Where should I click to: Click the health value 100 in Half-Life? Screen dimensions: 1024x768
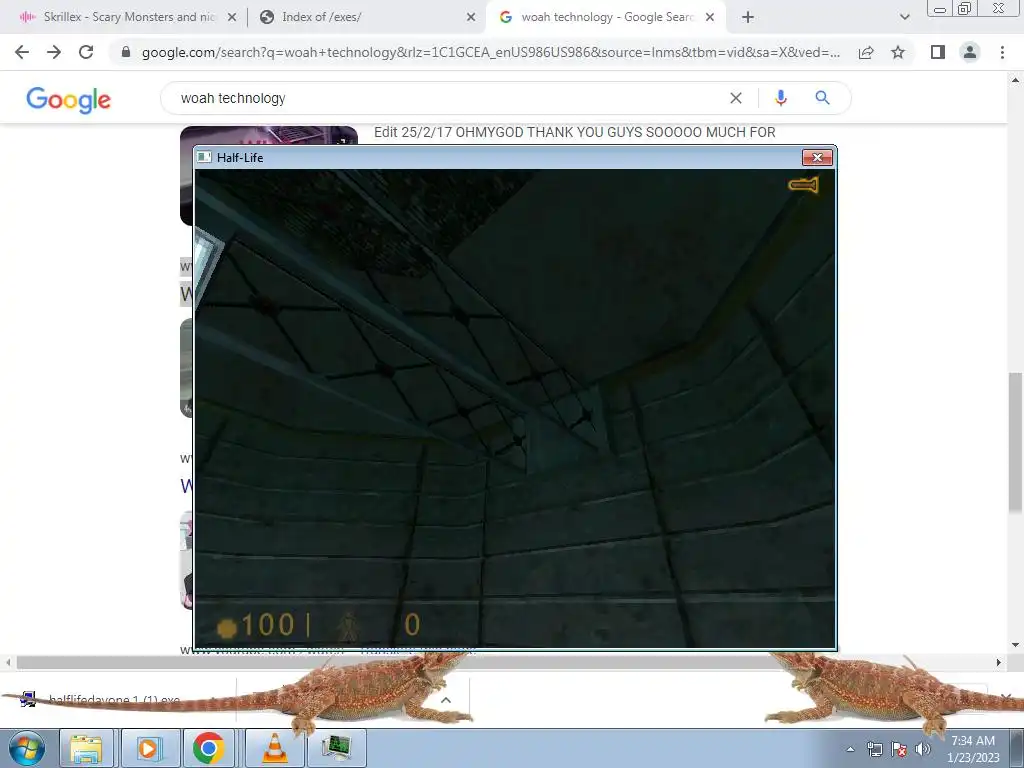point(267,626)
